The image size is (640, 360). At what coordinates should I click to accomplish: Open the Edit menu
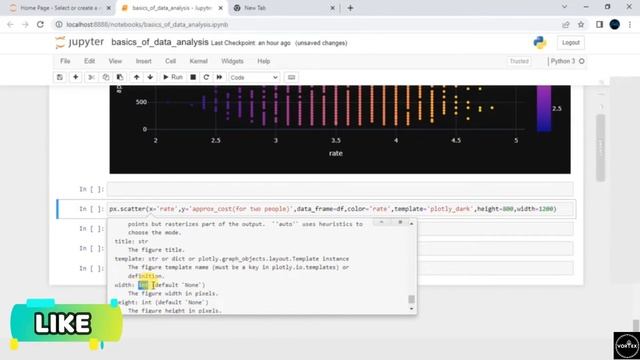click(x=89, y=61)
